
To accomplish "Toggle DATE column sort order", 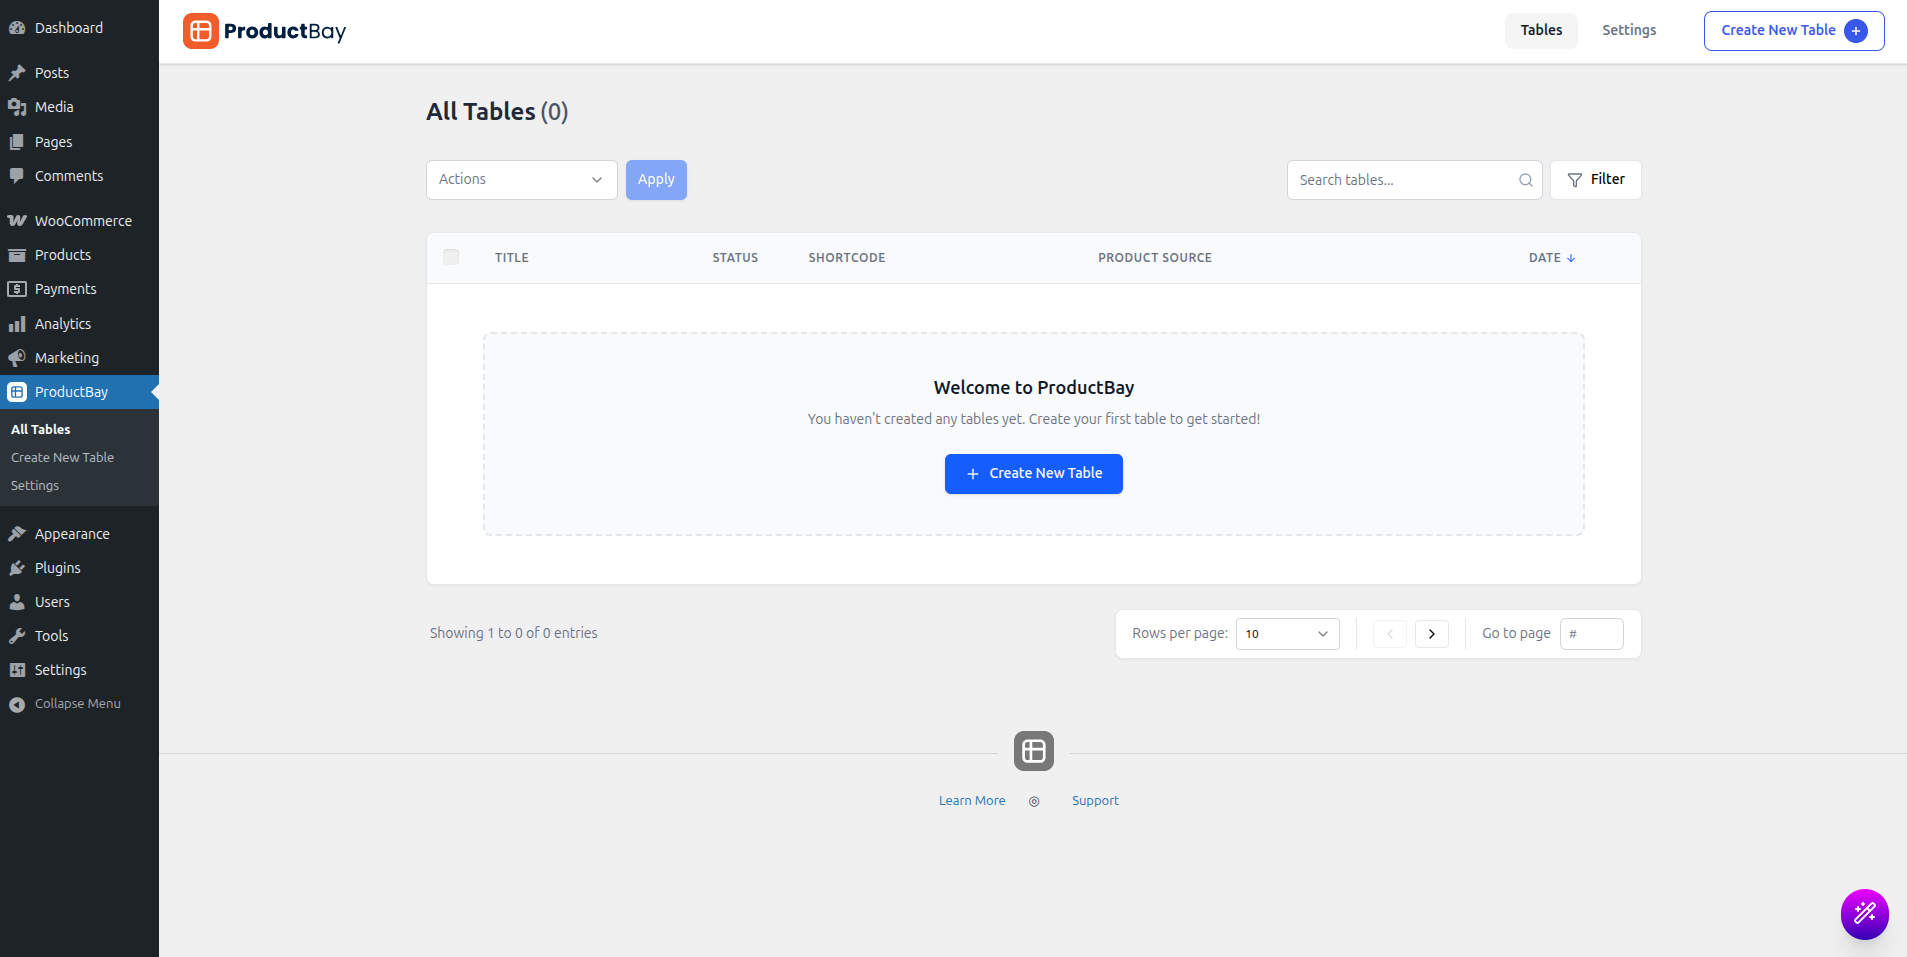I will pos(1552,257).
